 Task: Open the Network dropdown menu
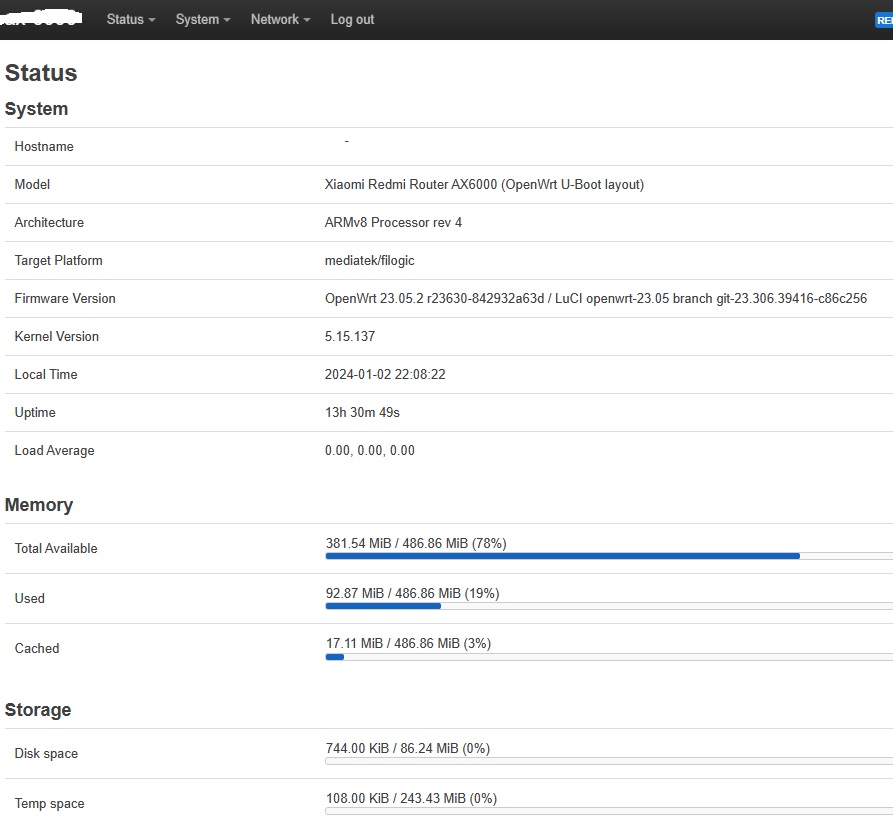[280, 19]
